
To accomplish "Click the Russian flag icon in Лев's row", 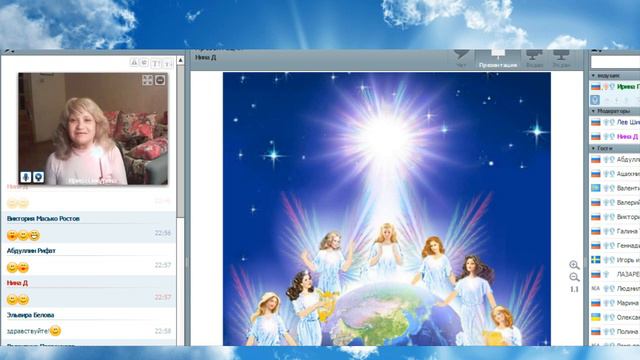I will (596, 122).
